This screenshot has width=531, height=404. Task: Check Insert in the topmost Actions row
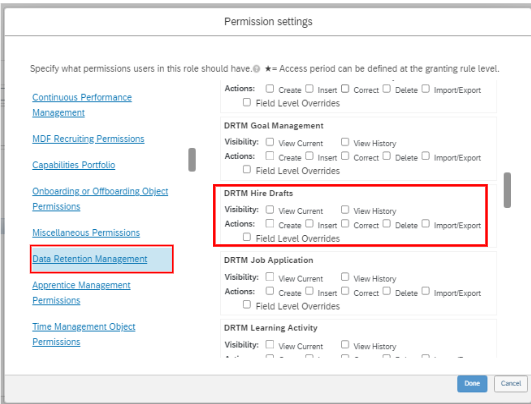tap(309, 89)
